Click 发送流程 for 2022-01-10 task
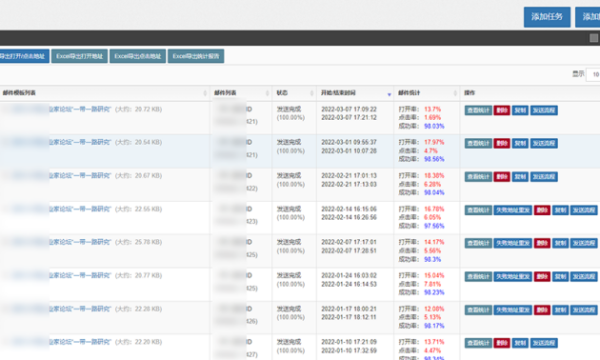The width and height of the screenshot is (600, 360). pyautogui.click(x=544, y=343)
